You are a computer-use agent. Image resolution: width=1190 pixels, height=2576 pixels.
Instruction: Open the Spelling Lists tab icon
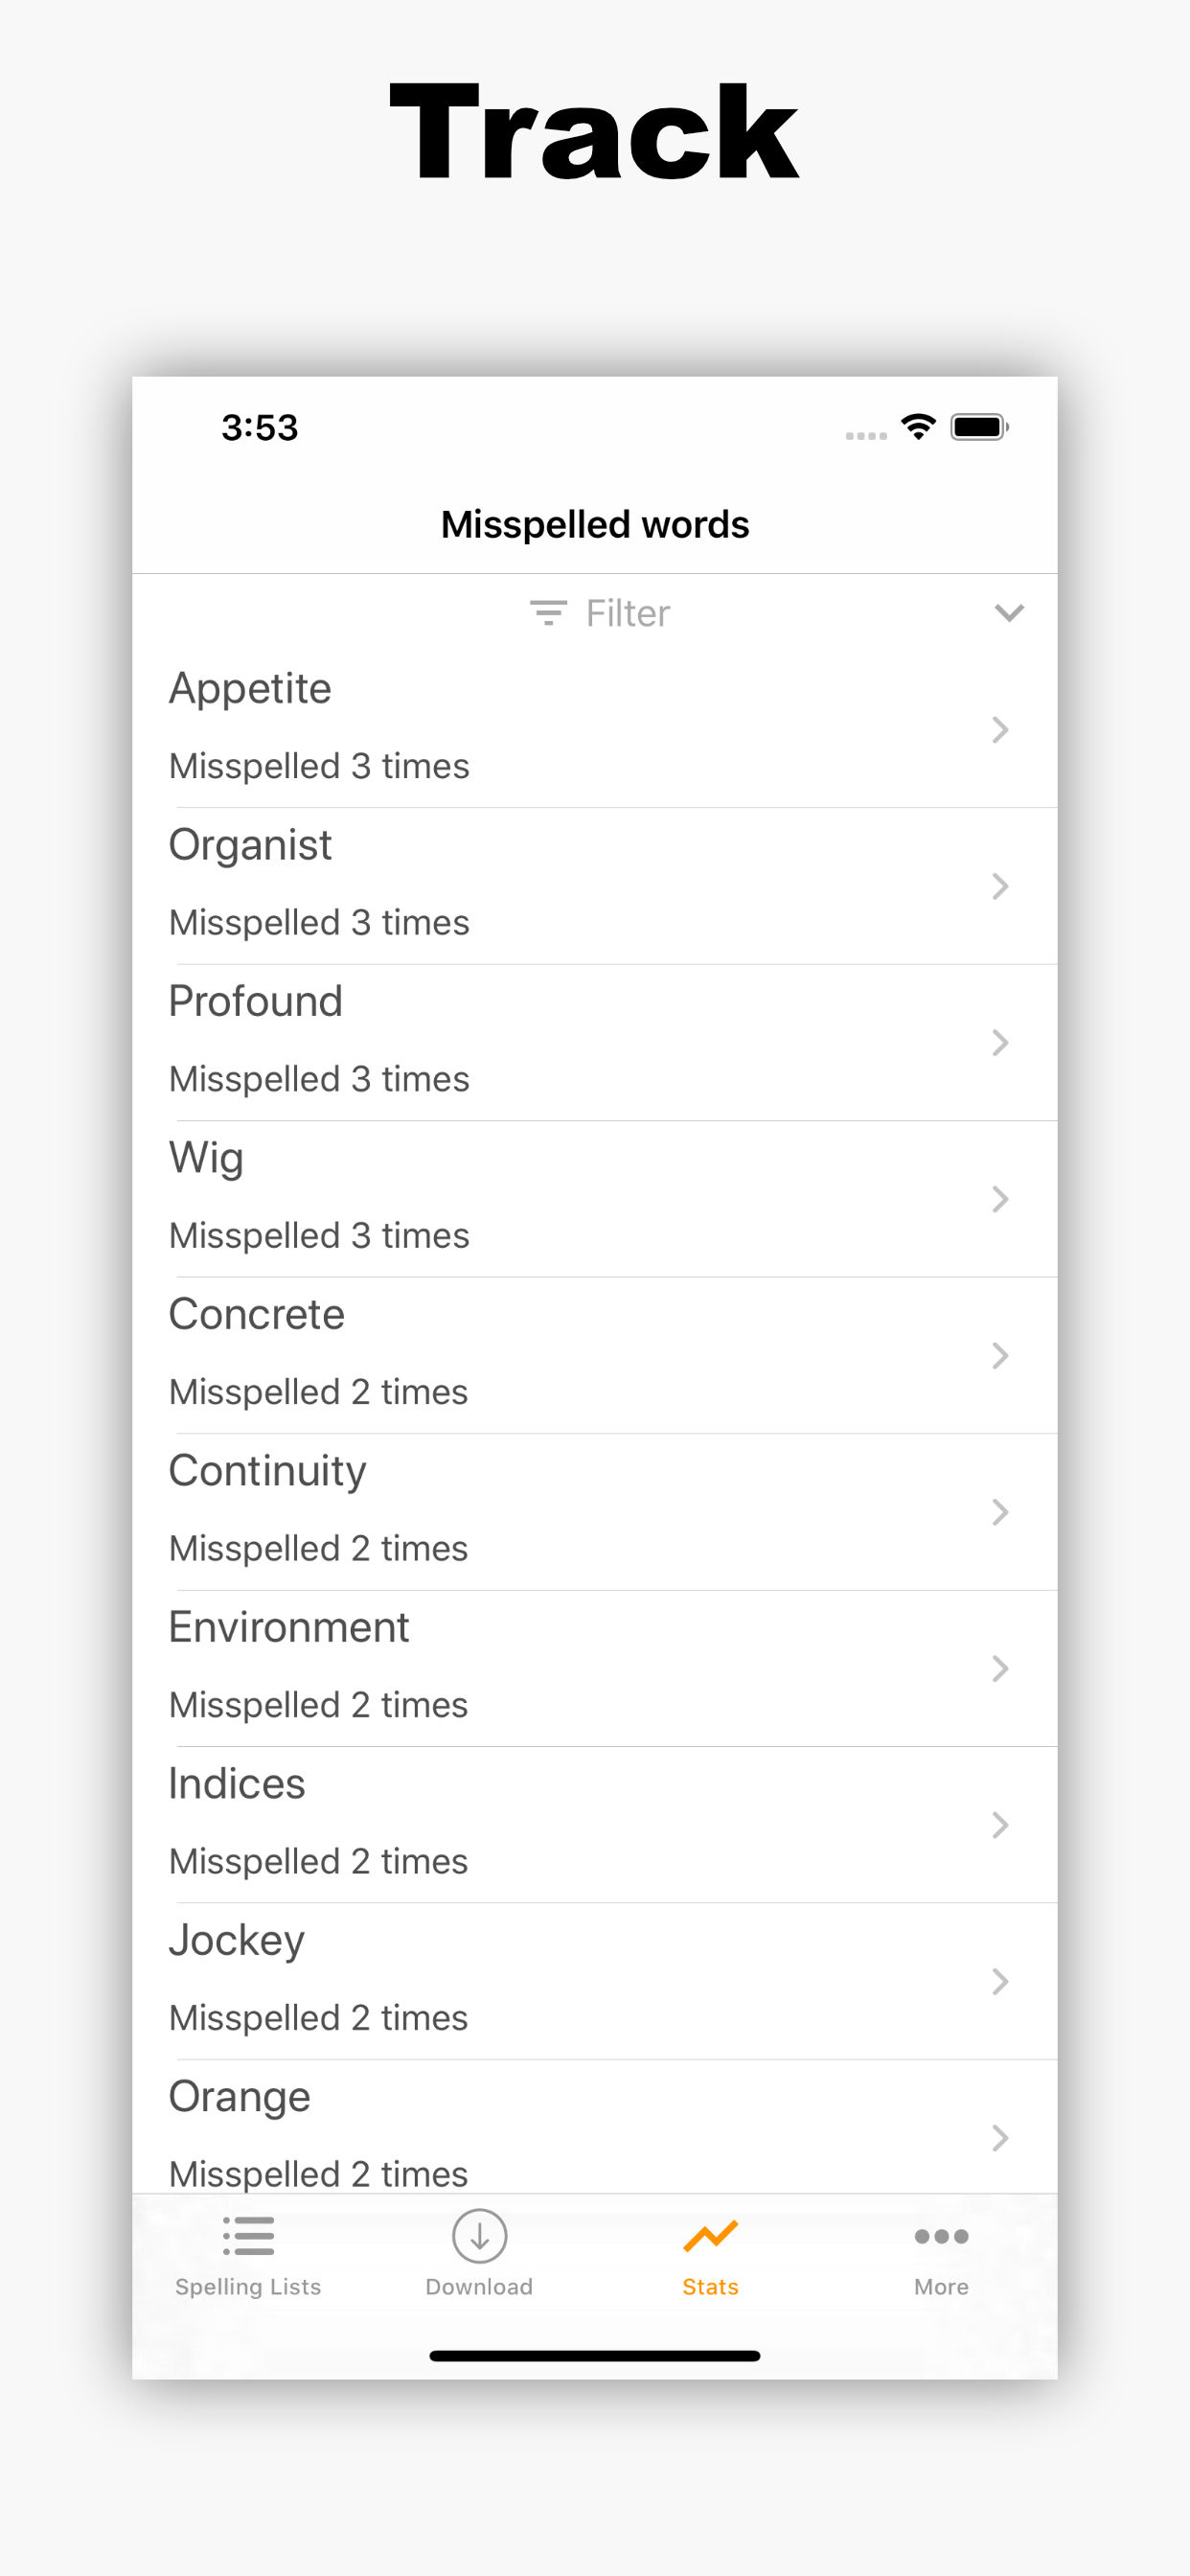click(x=248, y=2236)
